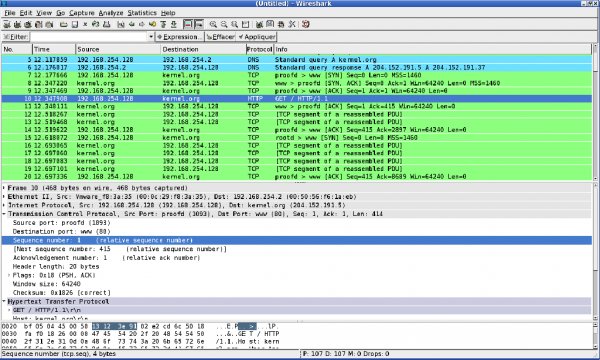Open the Capture menu
Screen dimensions: 600x360
tap(82, 13)
